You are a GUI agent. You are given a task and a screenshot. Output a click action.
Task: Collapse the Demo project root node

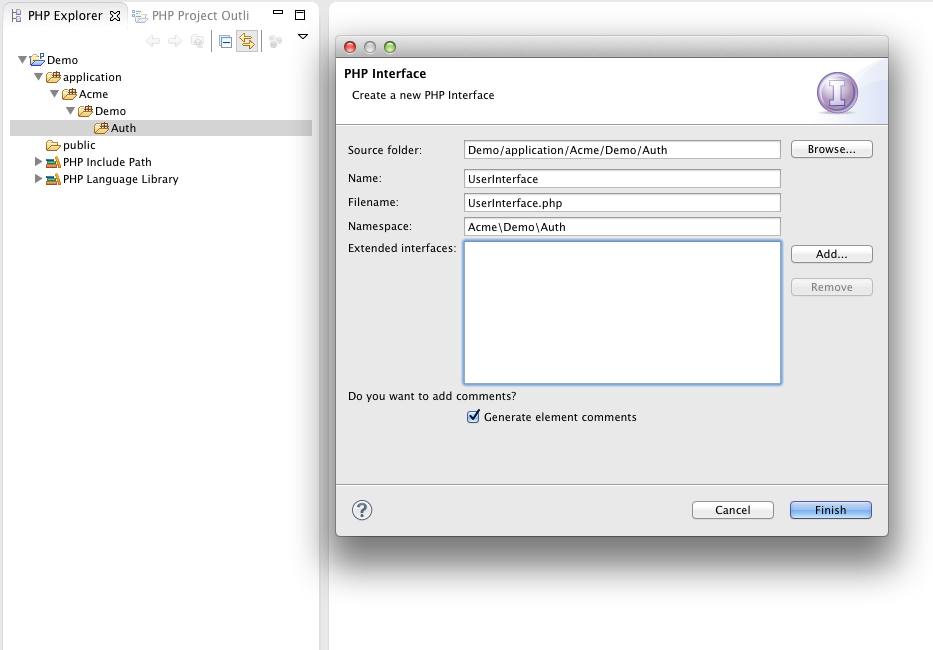coord(23,60)
